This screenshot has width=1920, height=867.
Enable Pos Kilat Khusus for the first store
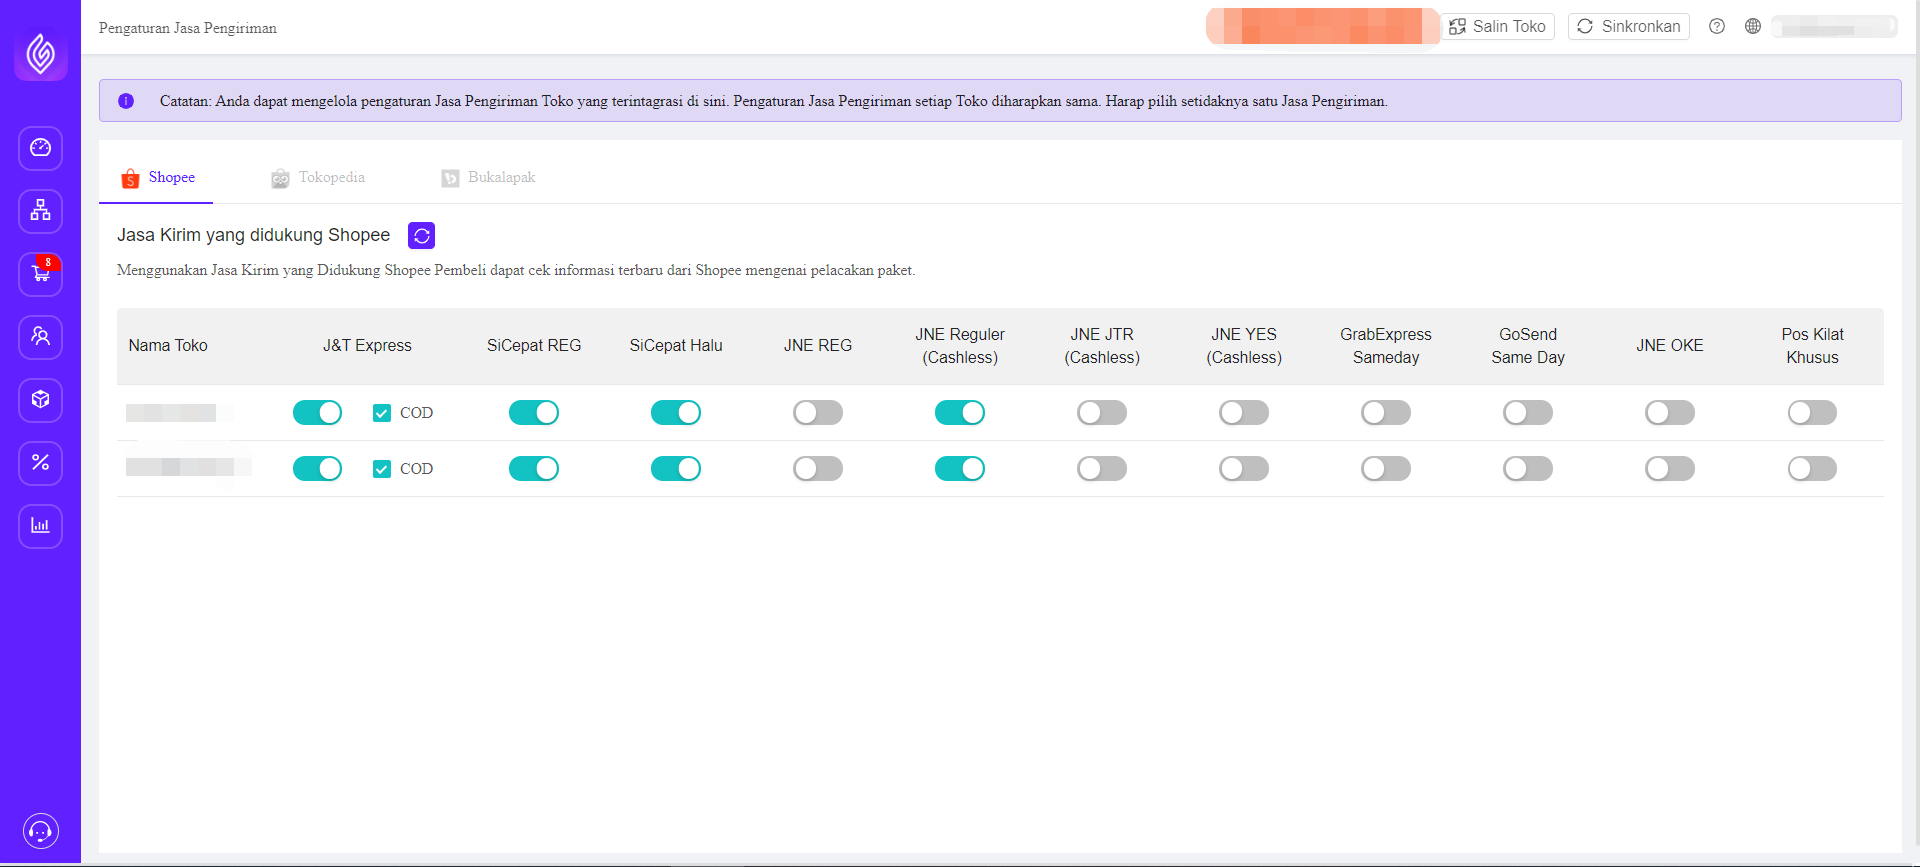[1812, 413]
